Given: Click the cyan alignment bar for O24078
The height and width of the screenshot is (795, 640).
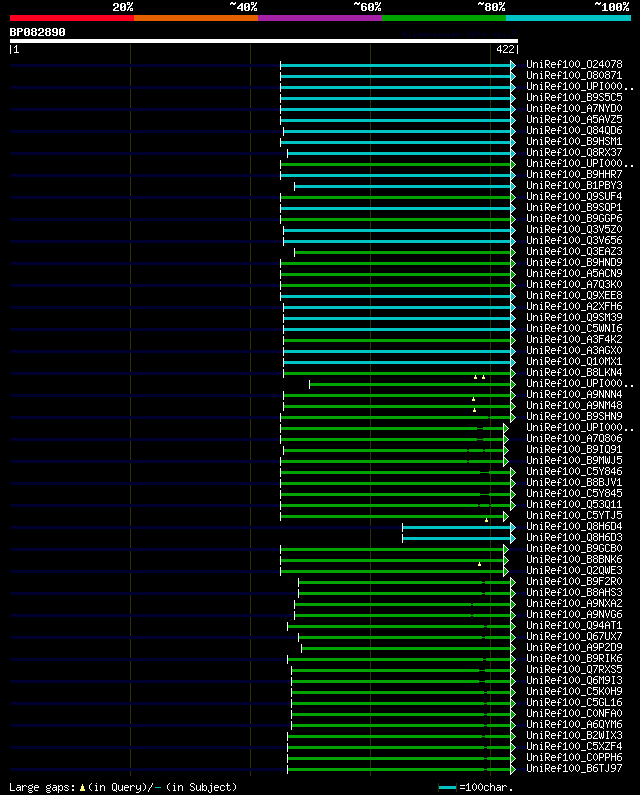Looking at the screenshot, I should click(x=396, y=65).
